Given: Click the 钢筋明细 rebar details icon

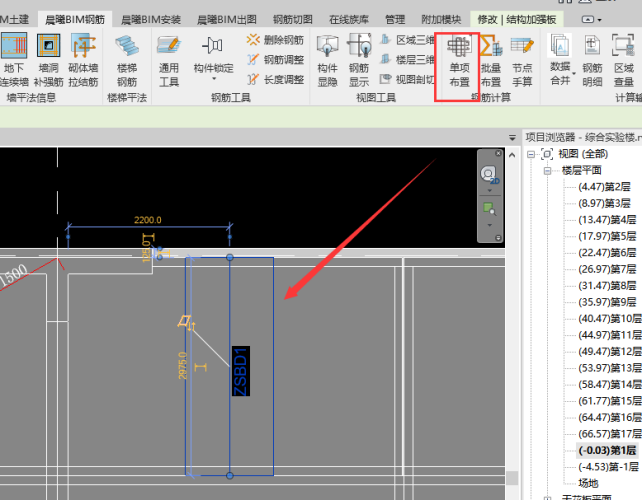Looking at the screenshot, I should click(593, 61).
